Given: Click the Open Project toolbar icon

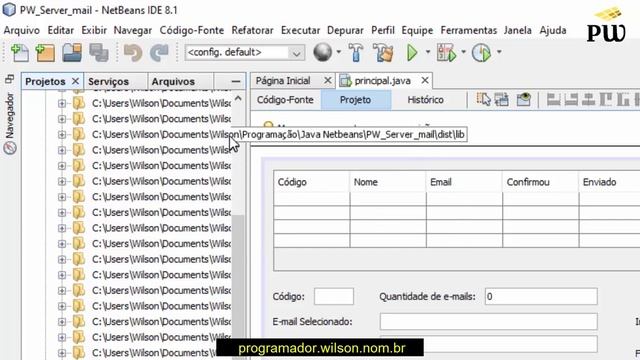Looking at the screenshot, I should tap(72, 53).
